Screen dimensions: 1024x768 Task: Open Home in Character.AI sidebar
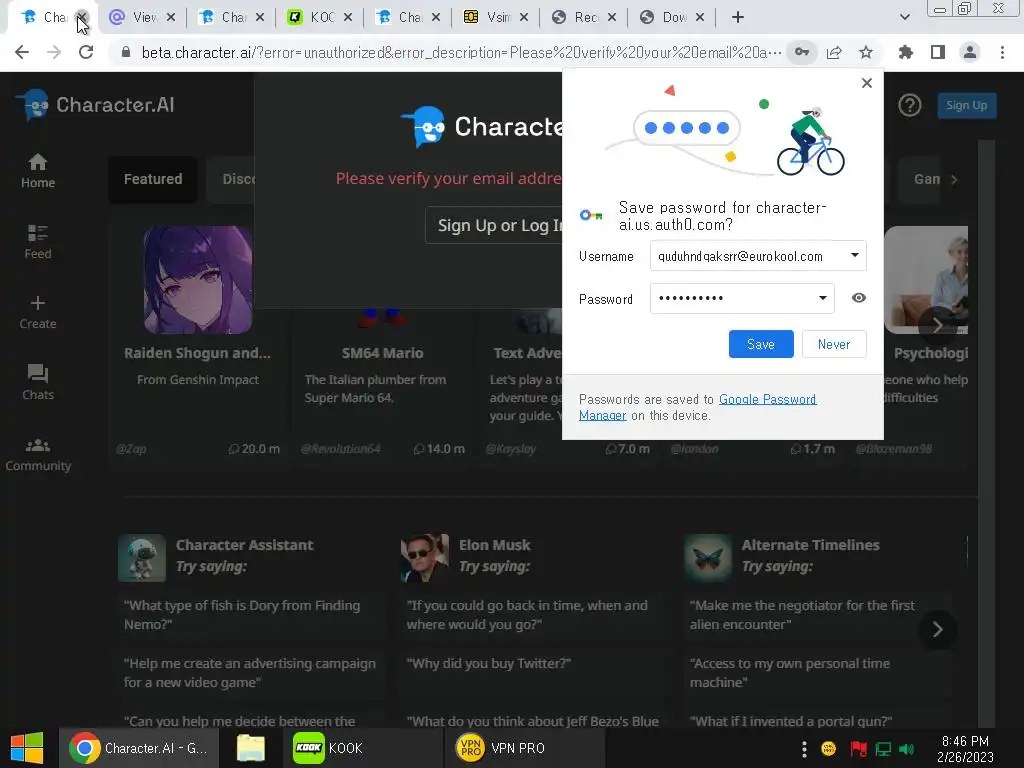[x=38, y=171]
